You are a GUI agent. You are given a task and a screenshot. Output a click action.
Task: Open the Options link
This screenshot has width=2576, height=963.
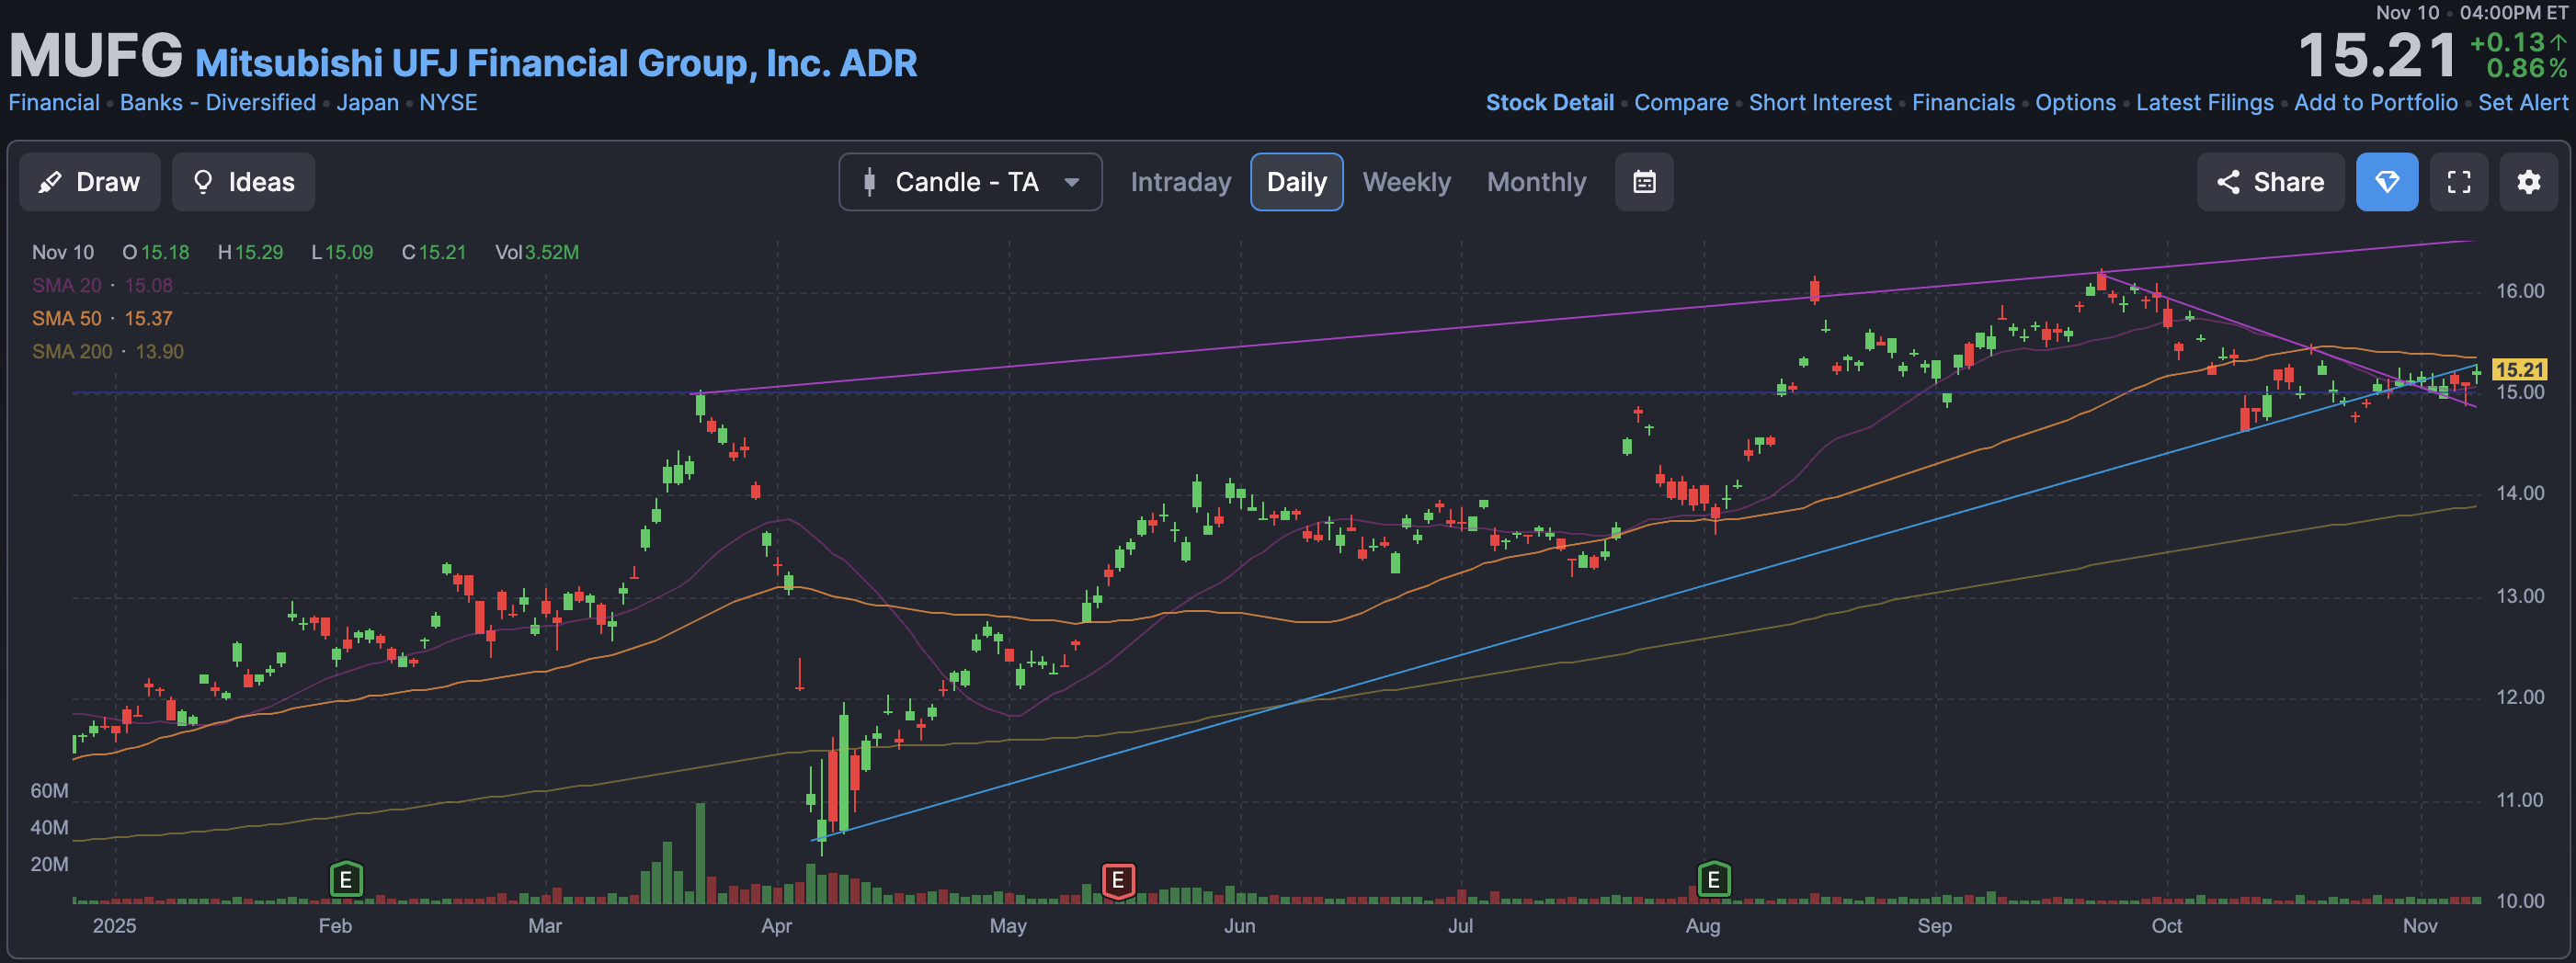pyautogui.click(x=2075, y=103)
